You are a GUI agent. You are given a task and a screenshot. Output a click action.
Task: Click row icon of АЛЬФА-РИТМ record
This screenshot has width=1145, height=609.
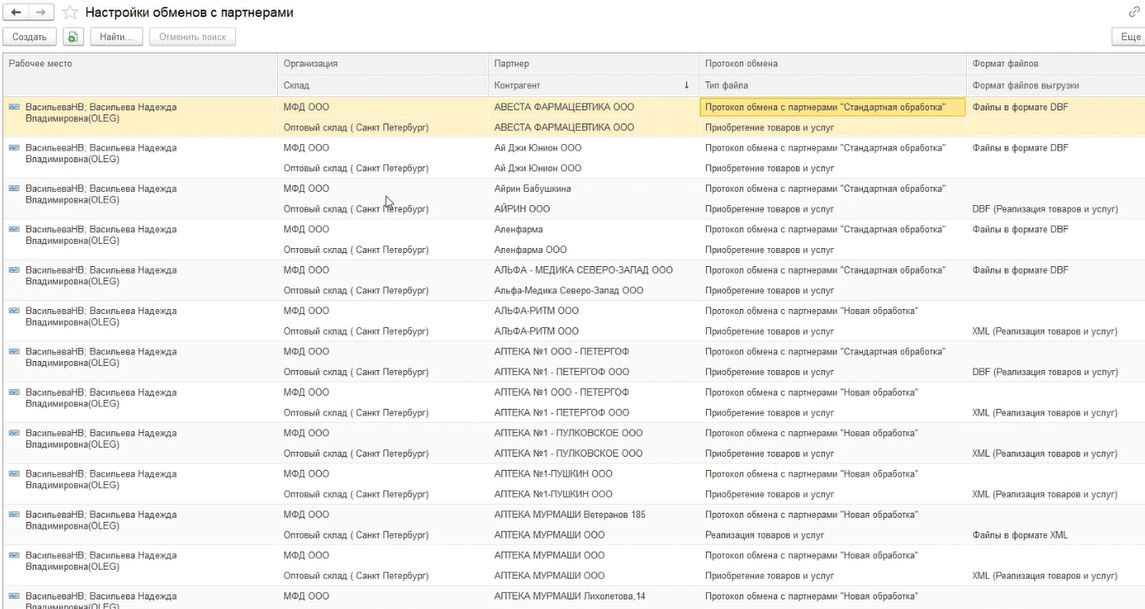(x=14, y=310)
